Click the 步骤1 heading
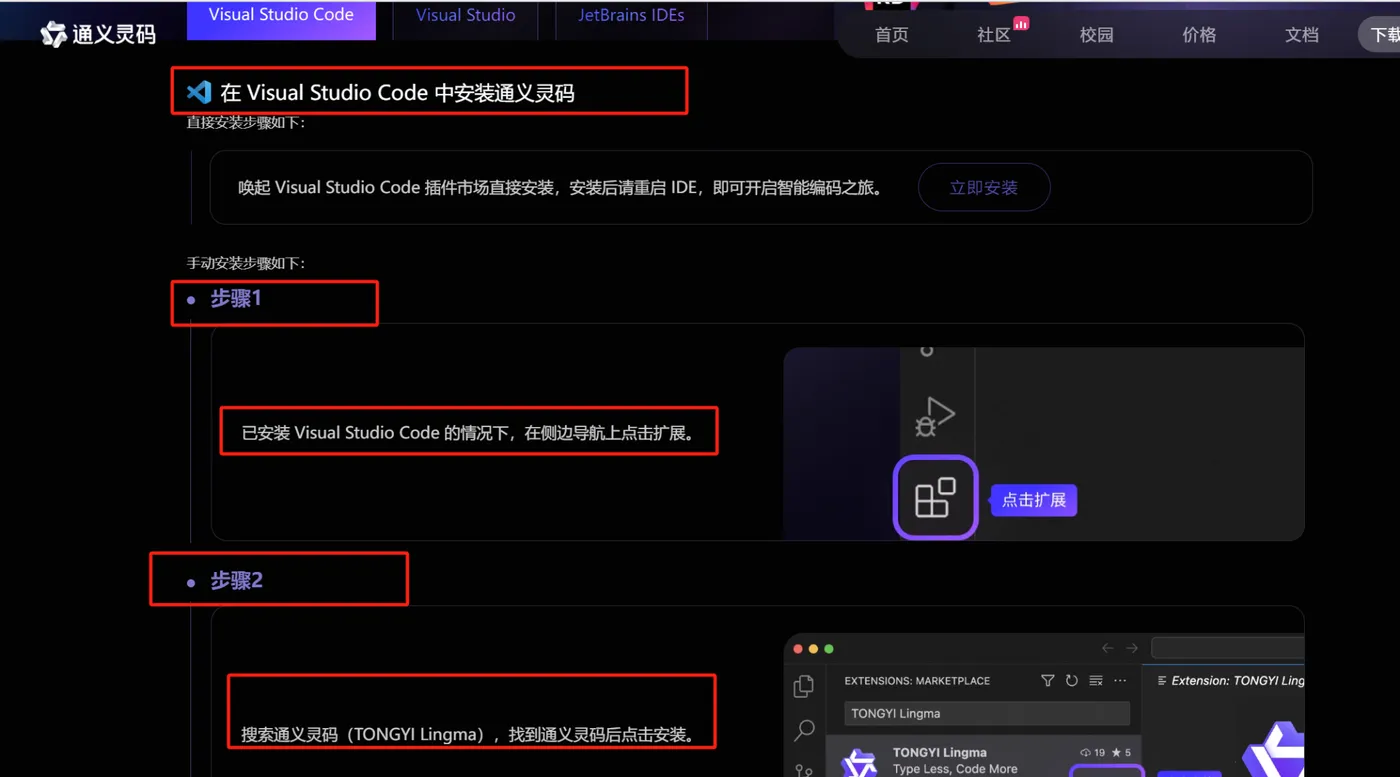 coord(236,298)
